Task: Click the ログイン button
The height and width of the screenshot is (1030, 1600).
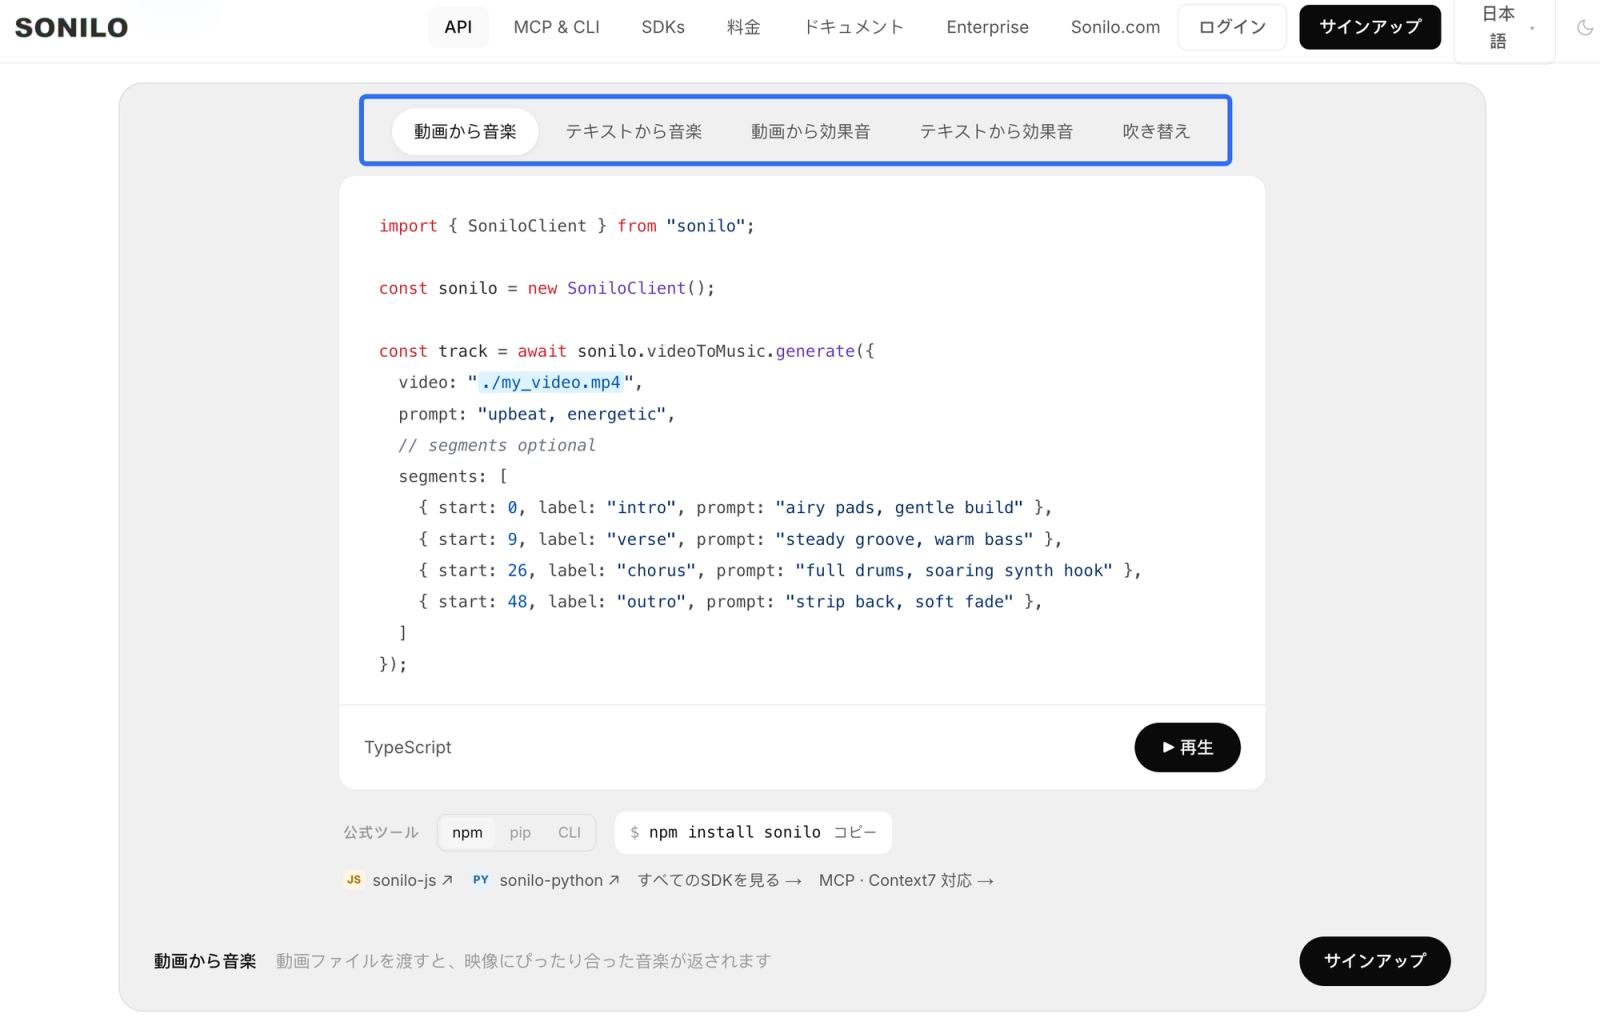Action: click(1232, 27)
